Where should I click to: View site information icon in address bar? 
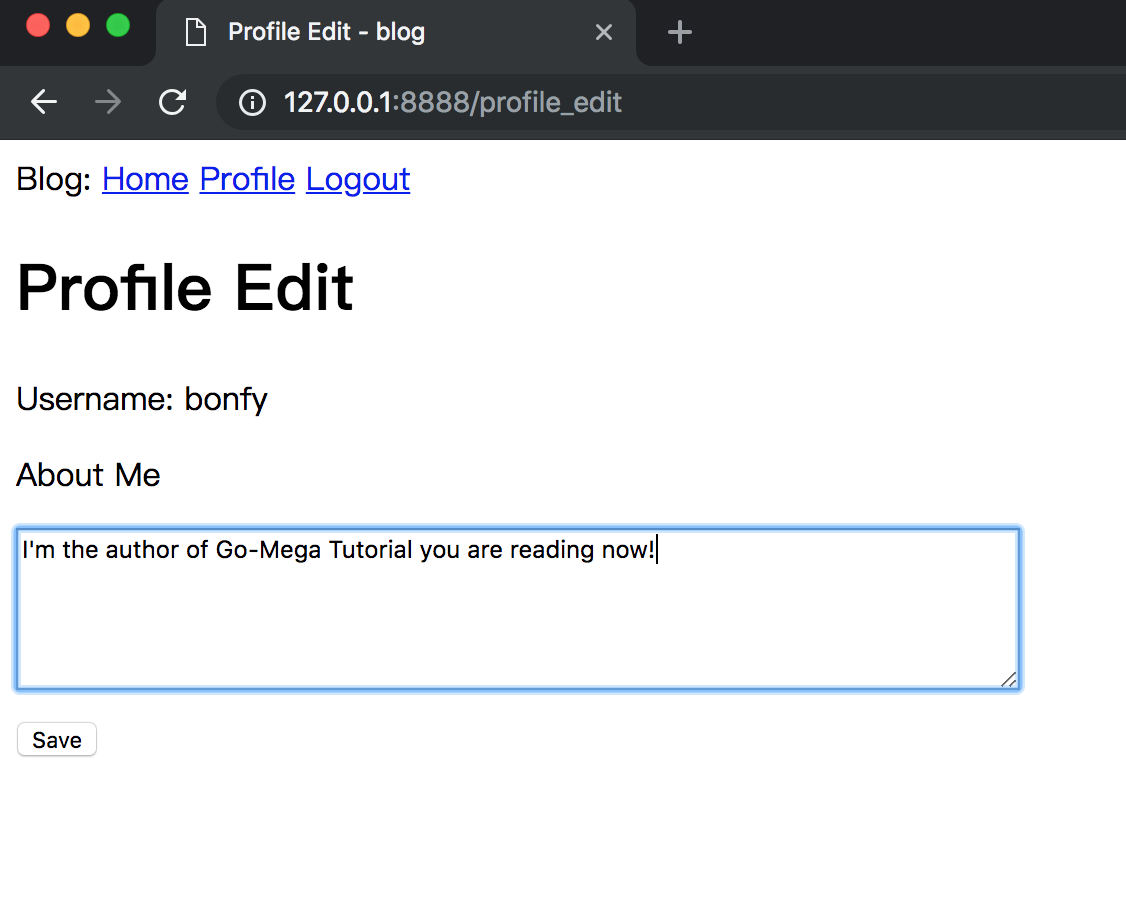(252, 102)
